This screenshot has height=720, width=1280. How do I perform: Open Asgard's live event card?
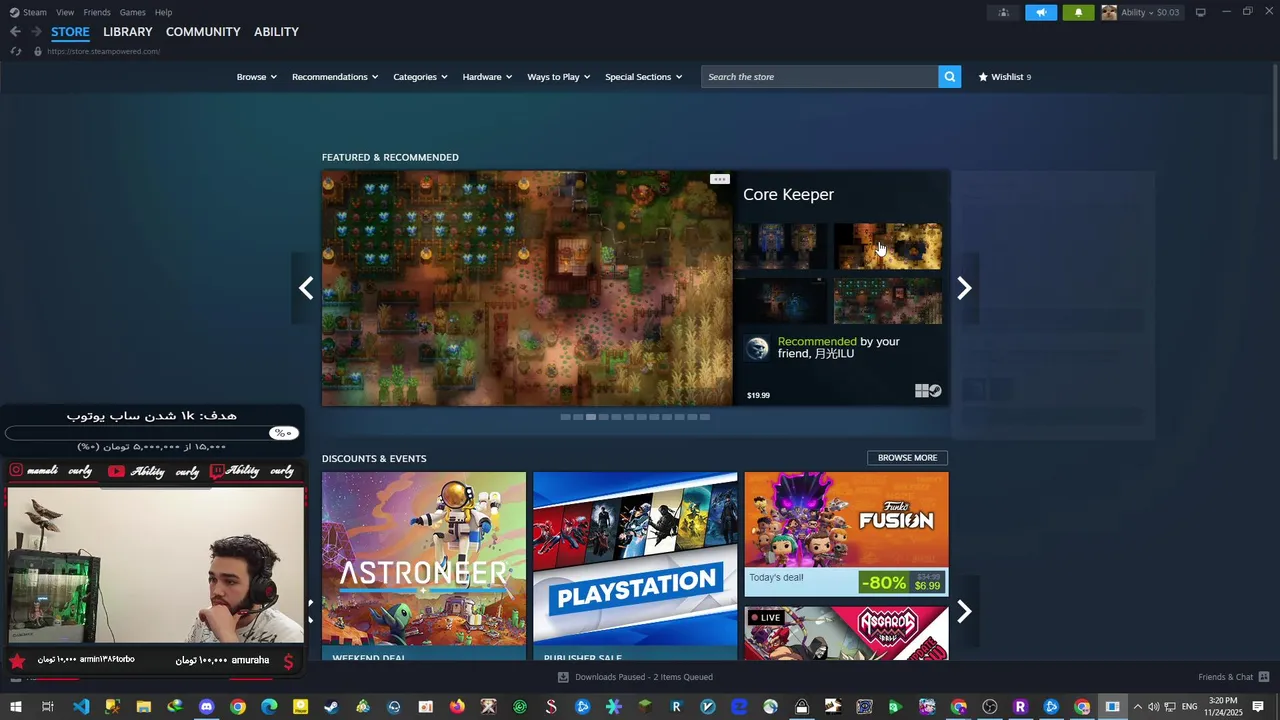(846, 633)
